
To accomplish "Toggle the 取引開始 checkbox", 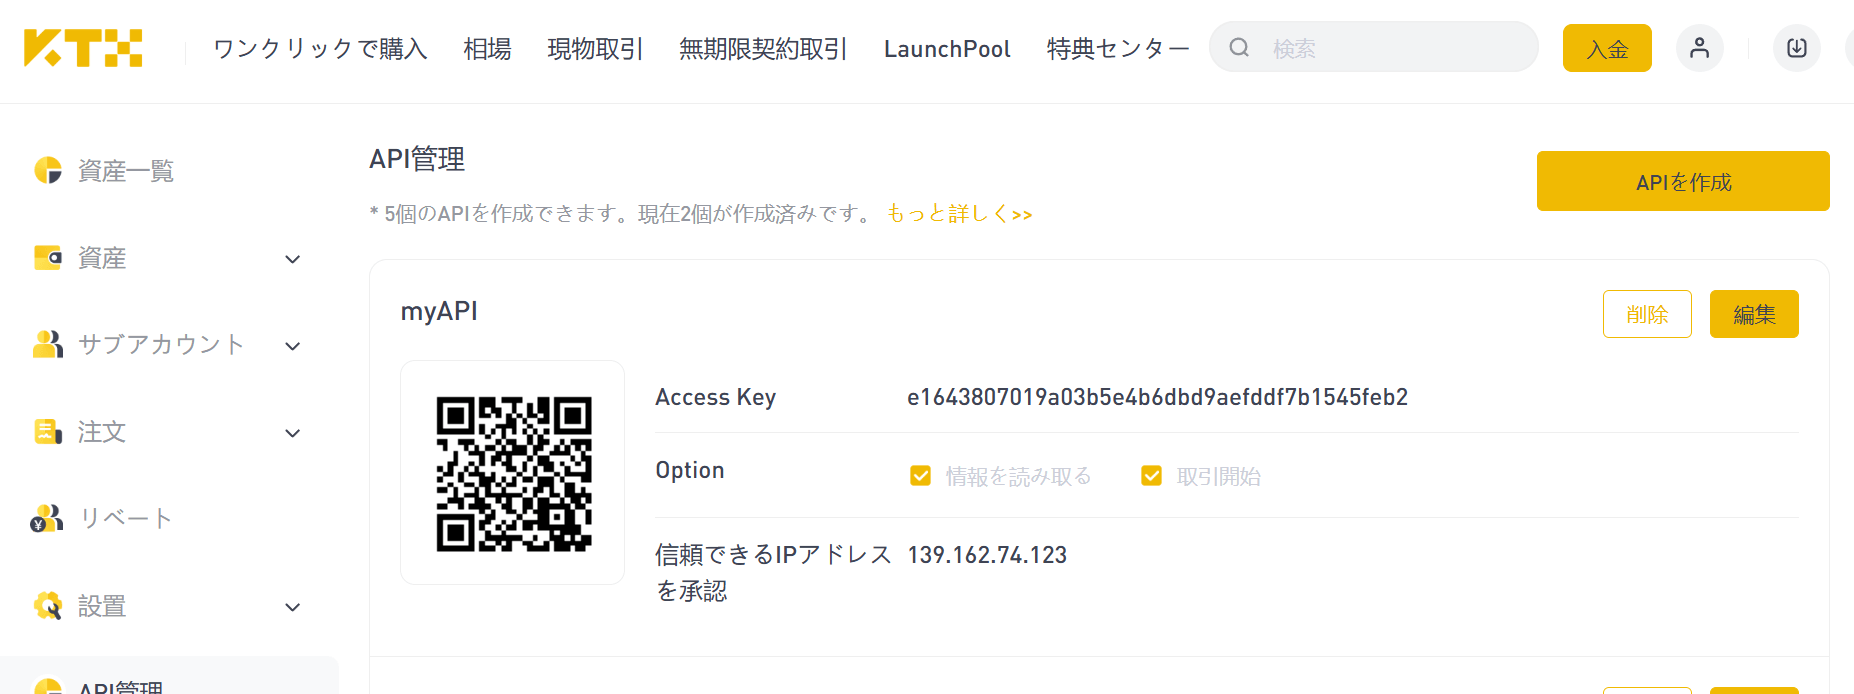I will tap(1151, 476).
